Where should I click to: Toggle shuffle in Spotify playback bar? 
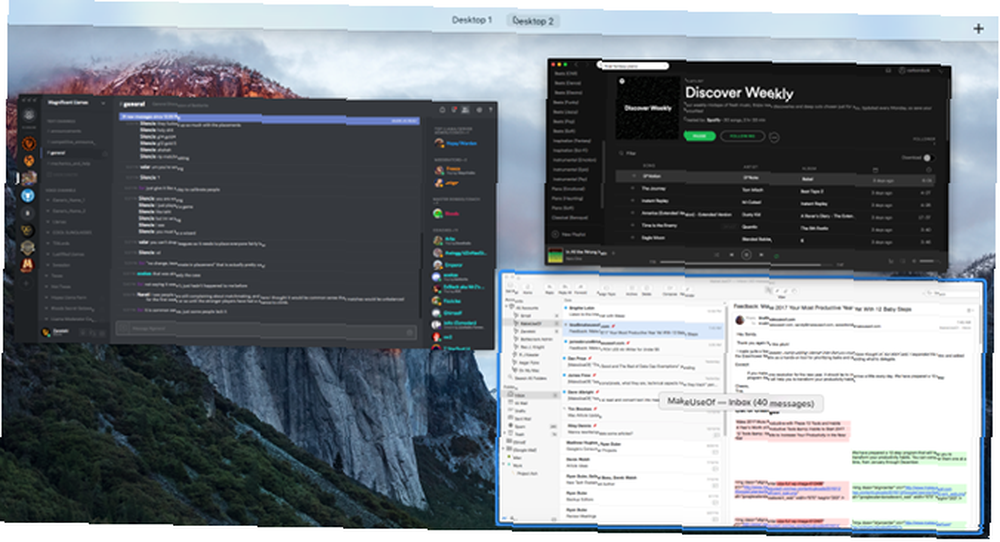tap(716, 254)
